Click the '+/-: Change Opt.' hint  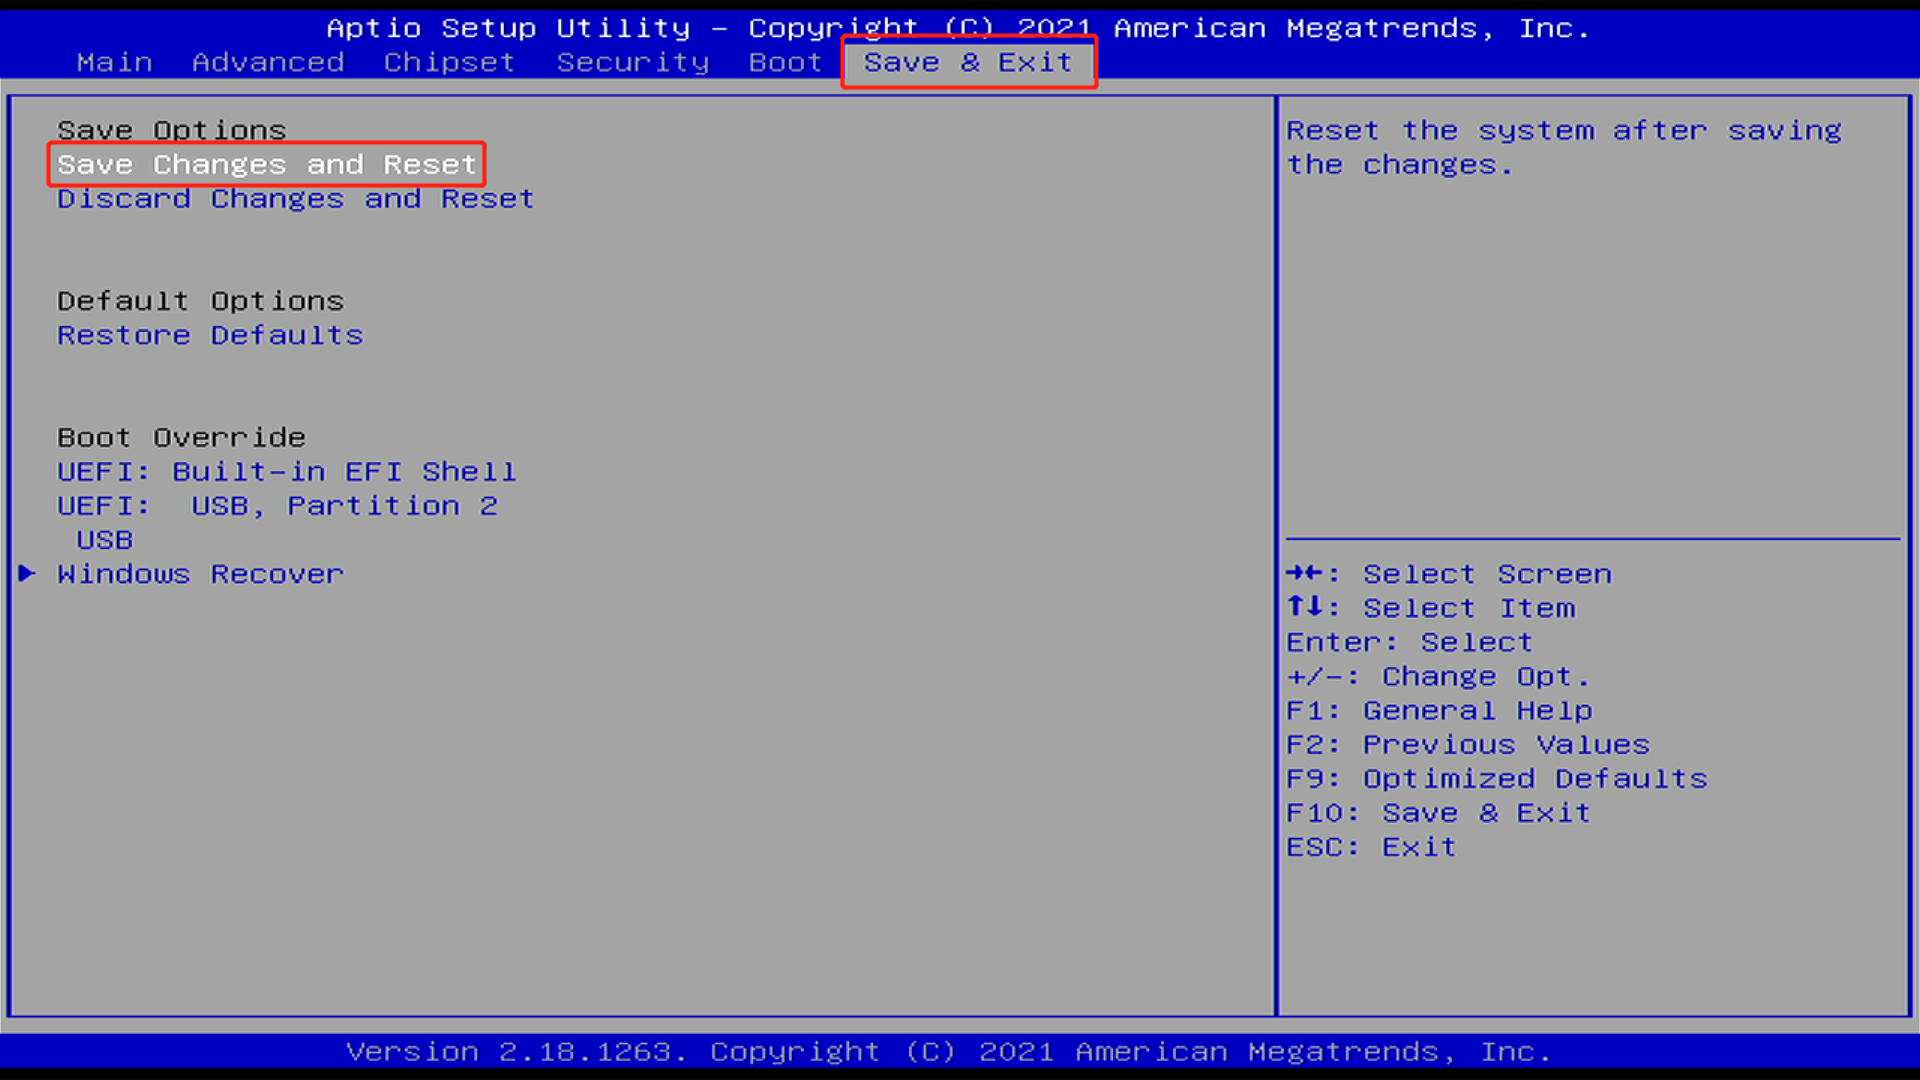(1438, 677)
